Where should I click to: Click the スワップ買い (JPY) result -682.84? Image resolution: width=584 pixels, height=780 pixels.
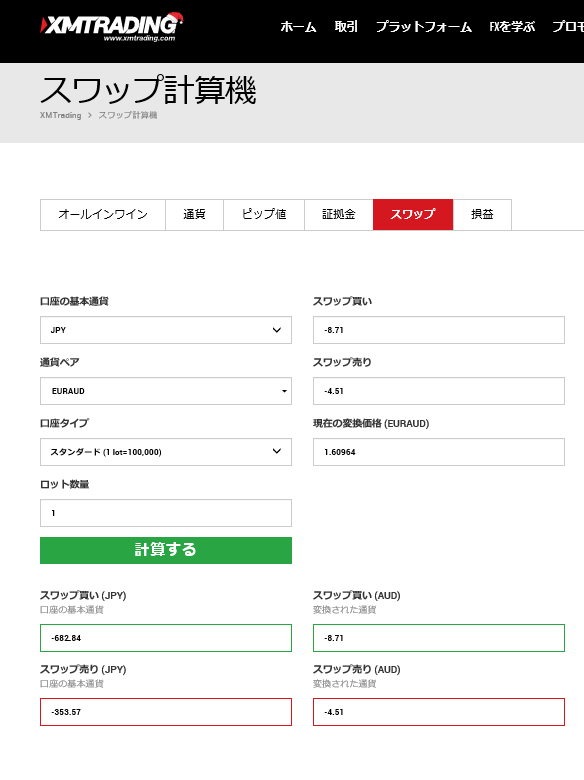click(x=166, y=638)
